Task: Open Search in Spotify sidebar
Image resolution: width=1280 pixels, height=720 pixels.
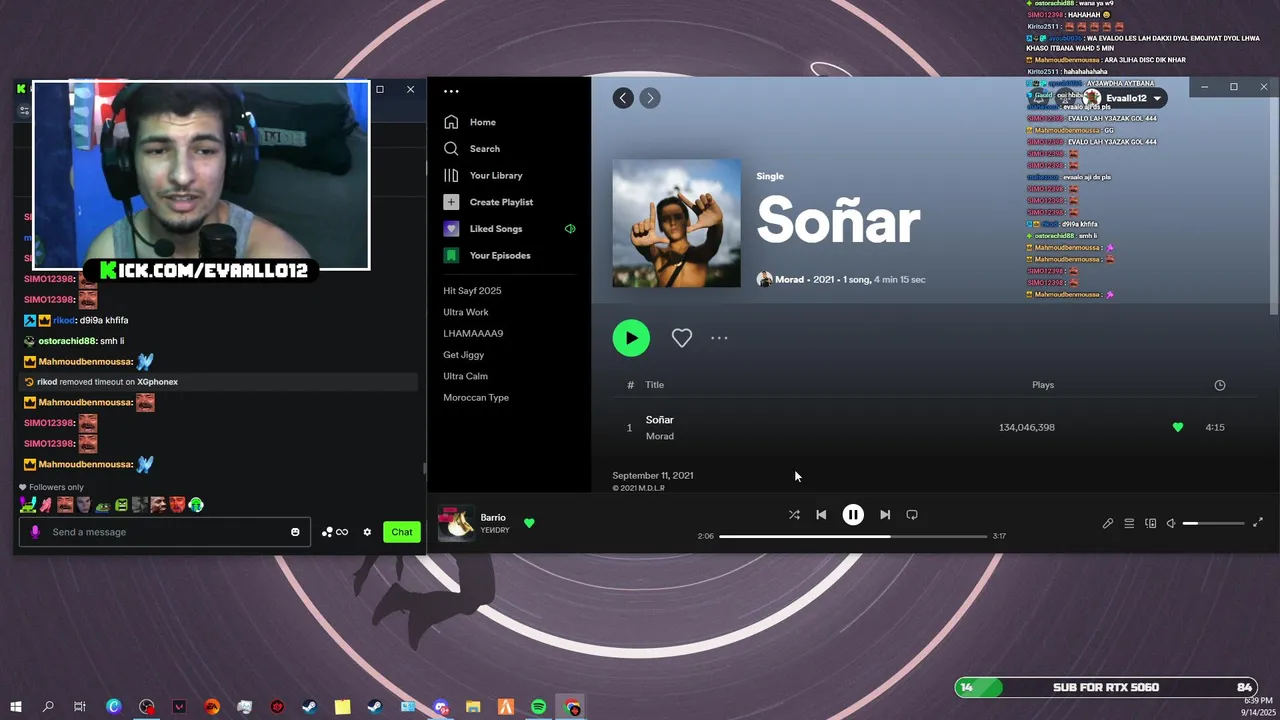Action: pyautogui.click(x=471, y=149)
